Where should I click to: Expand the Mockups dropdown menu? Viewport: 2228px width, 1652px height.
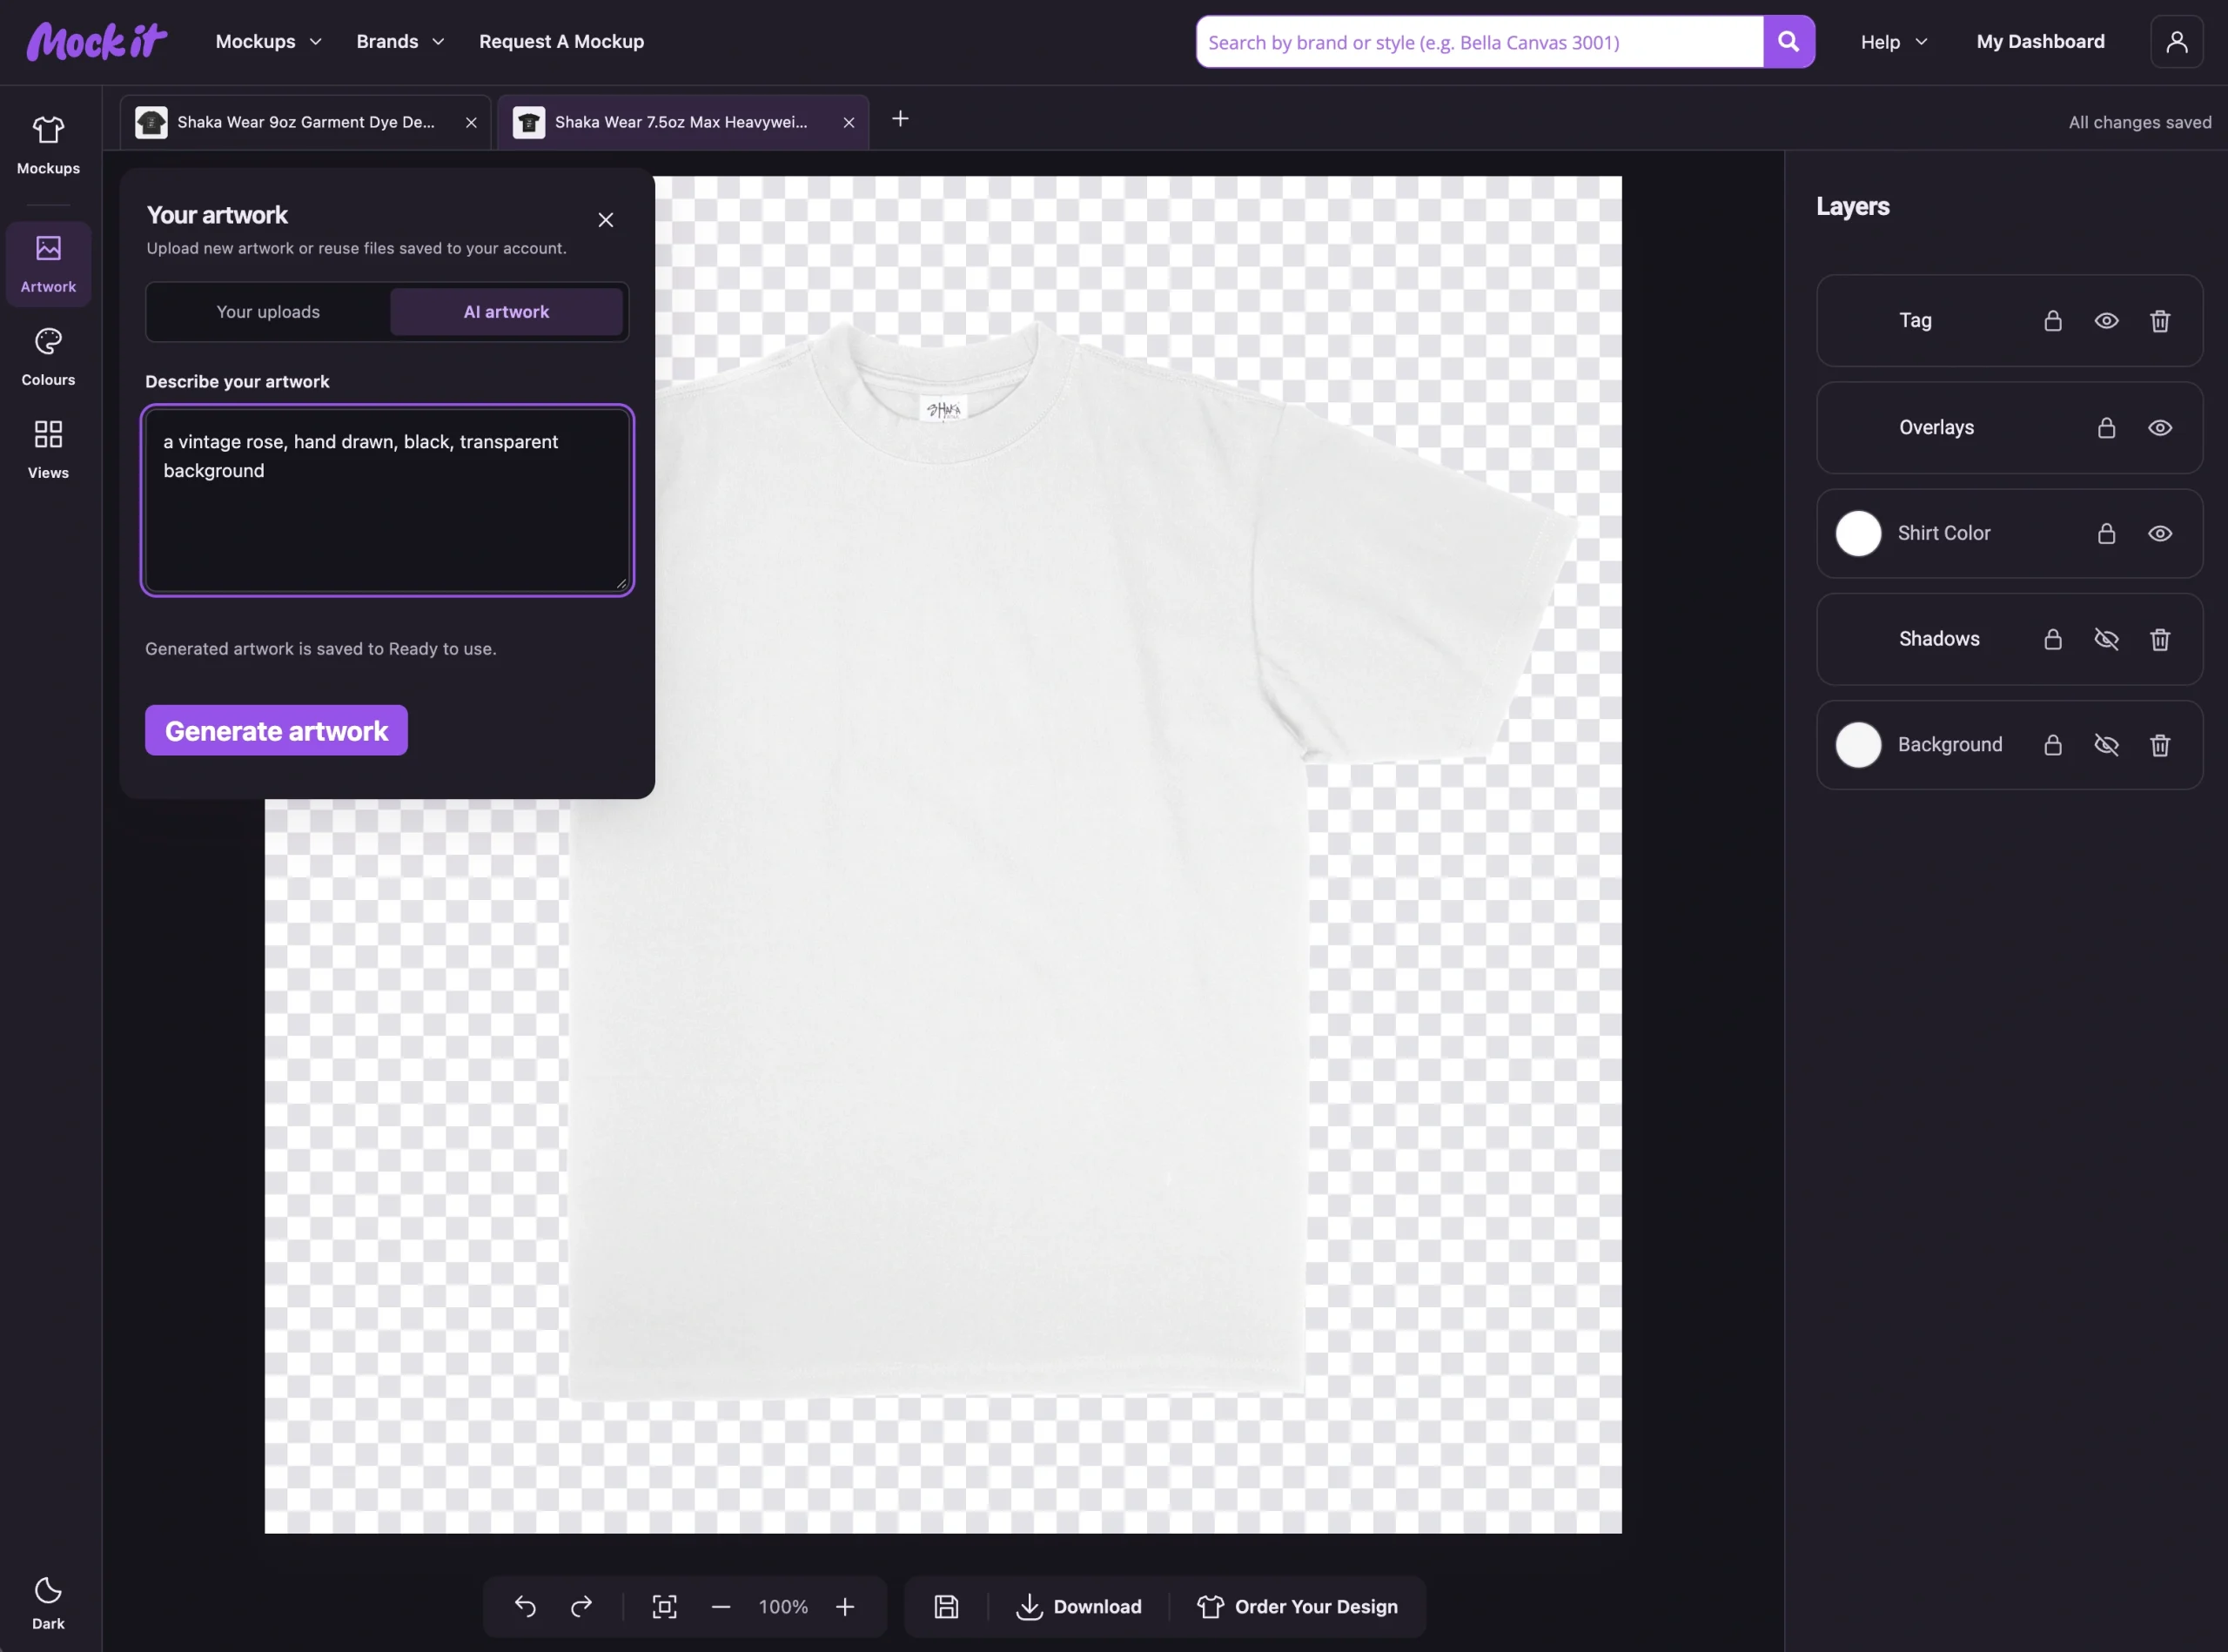(268, 41)
